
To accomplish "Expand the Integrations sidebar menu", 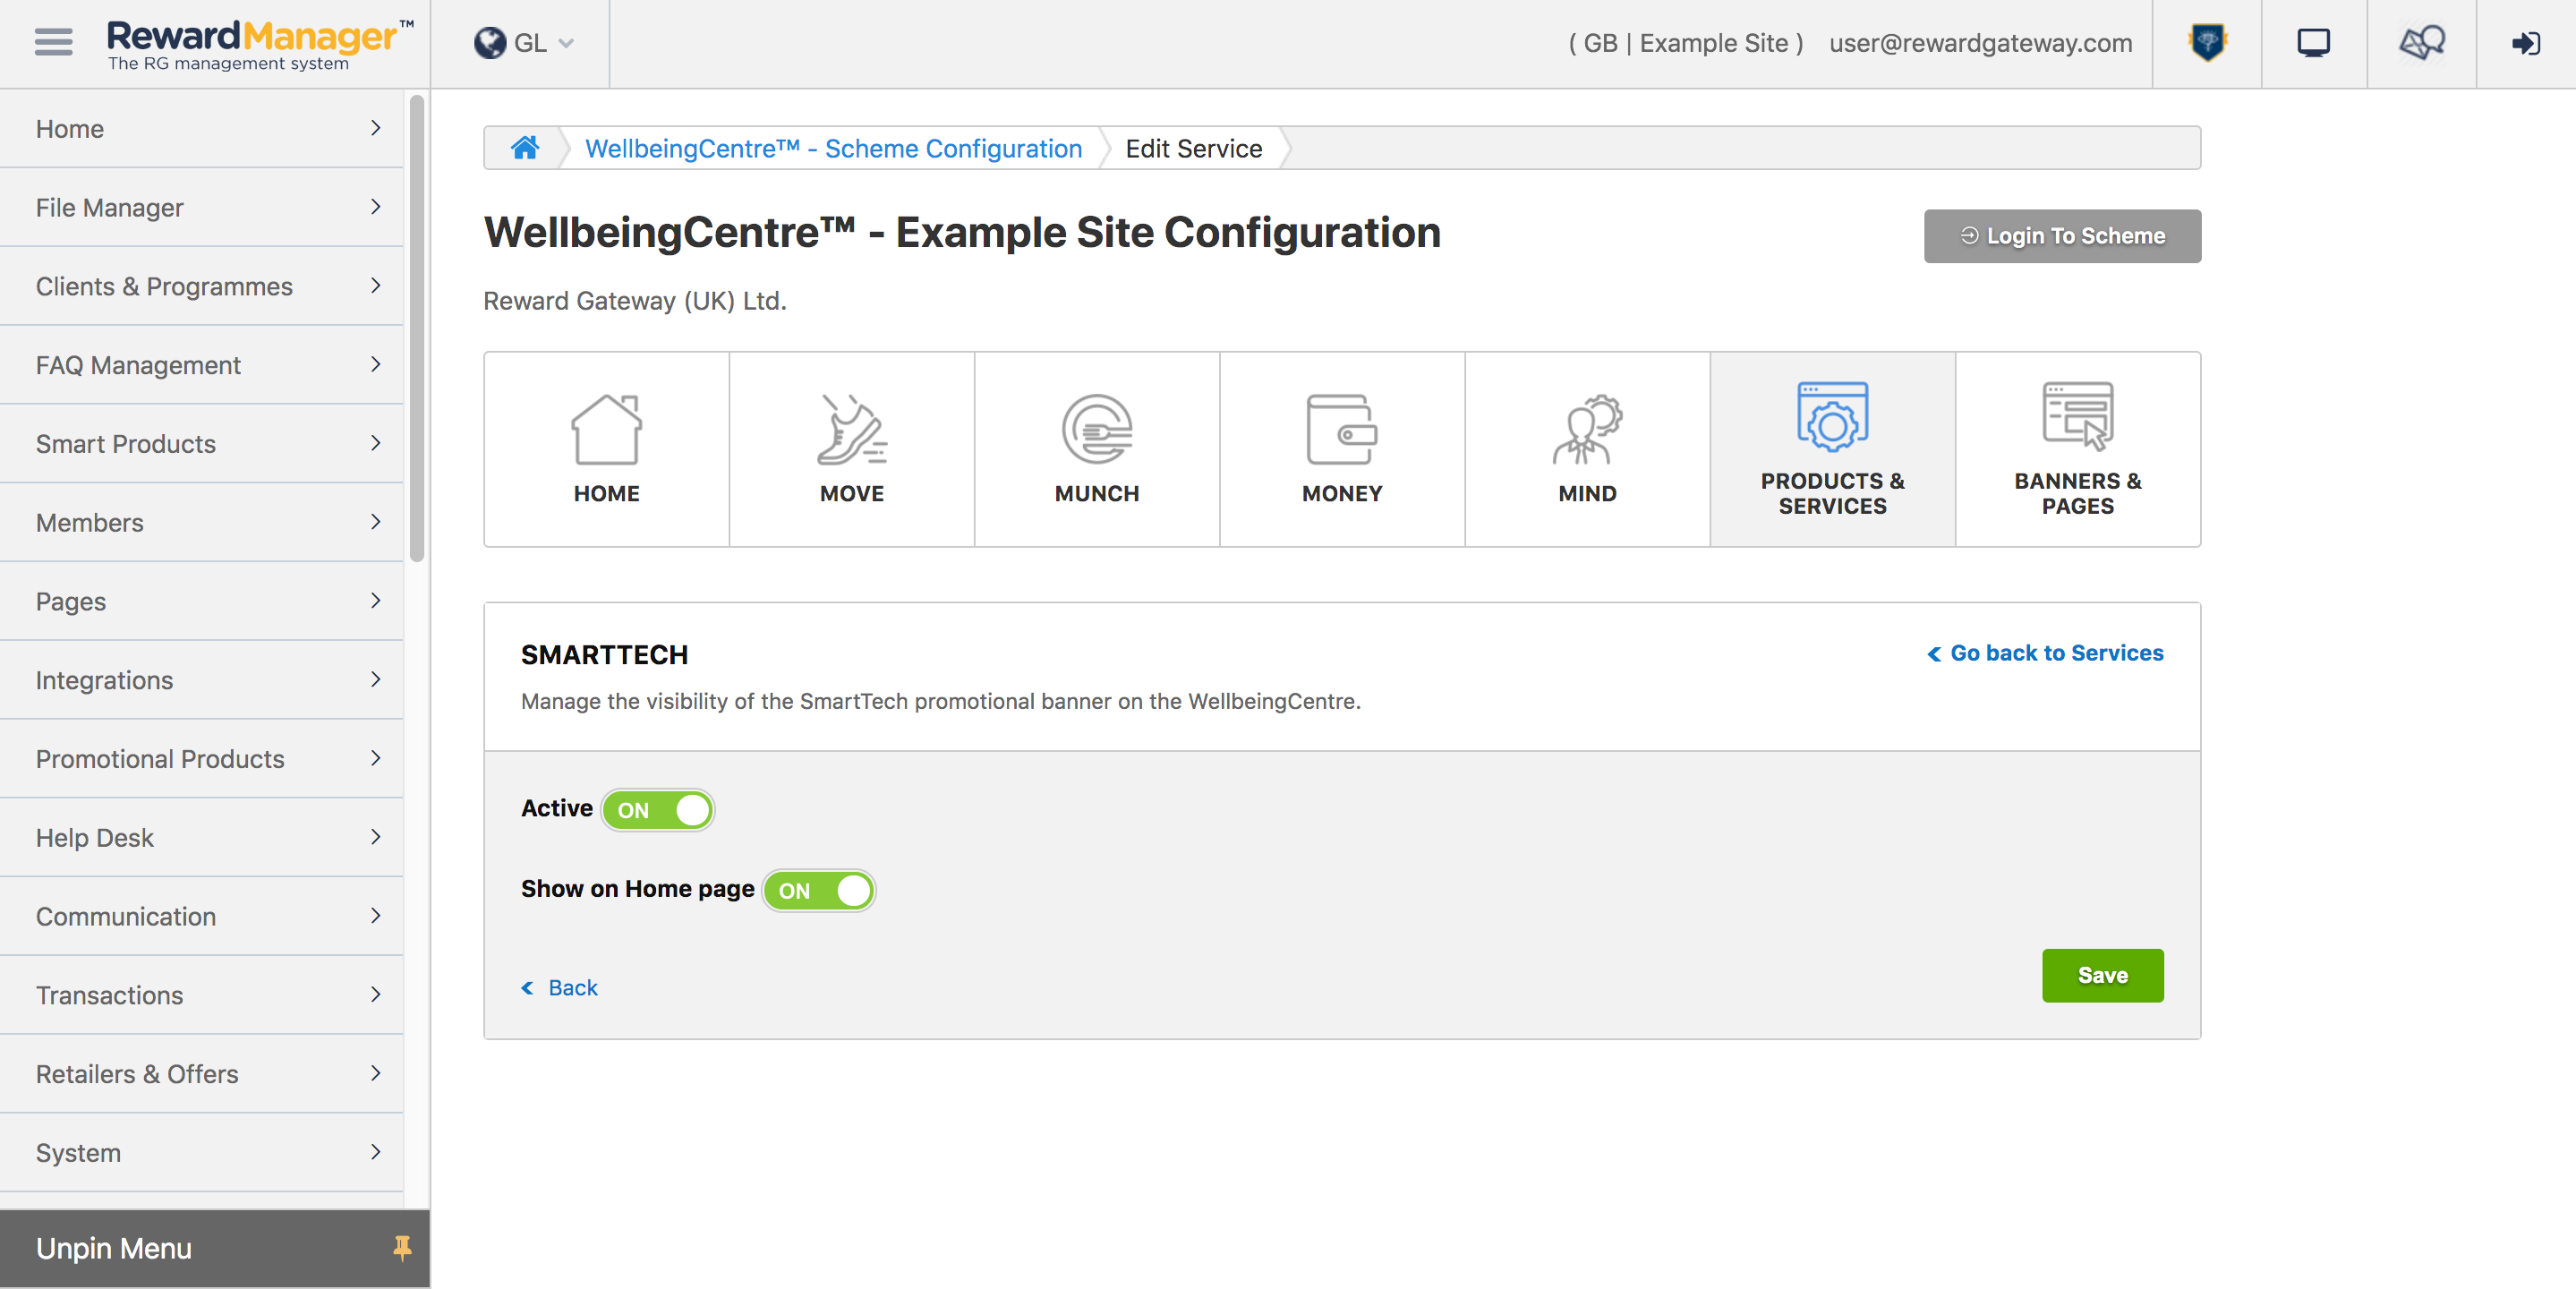I will pyautogui.click(x=201, y=680).
